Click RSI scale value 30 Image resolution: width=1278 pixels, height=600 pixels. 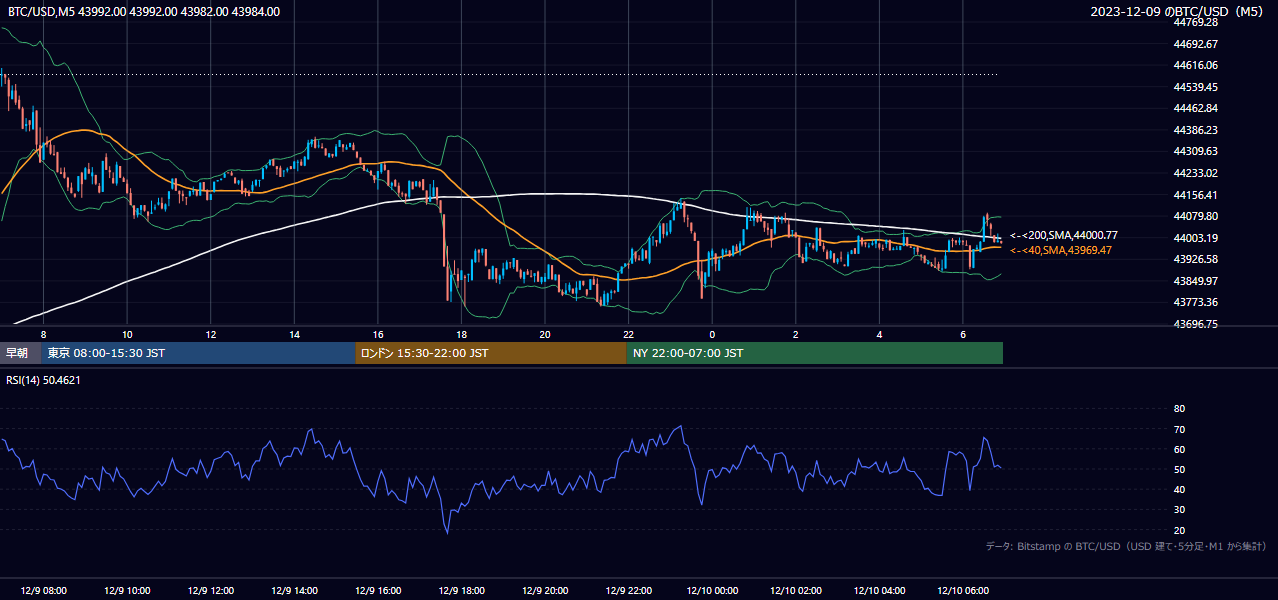coord(1179,510)
